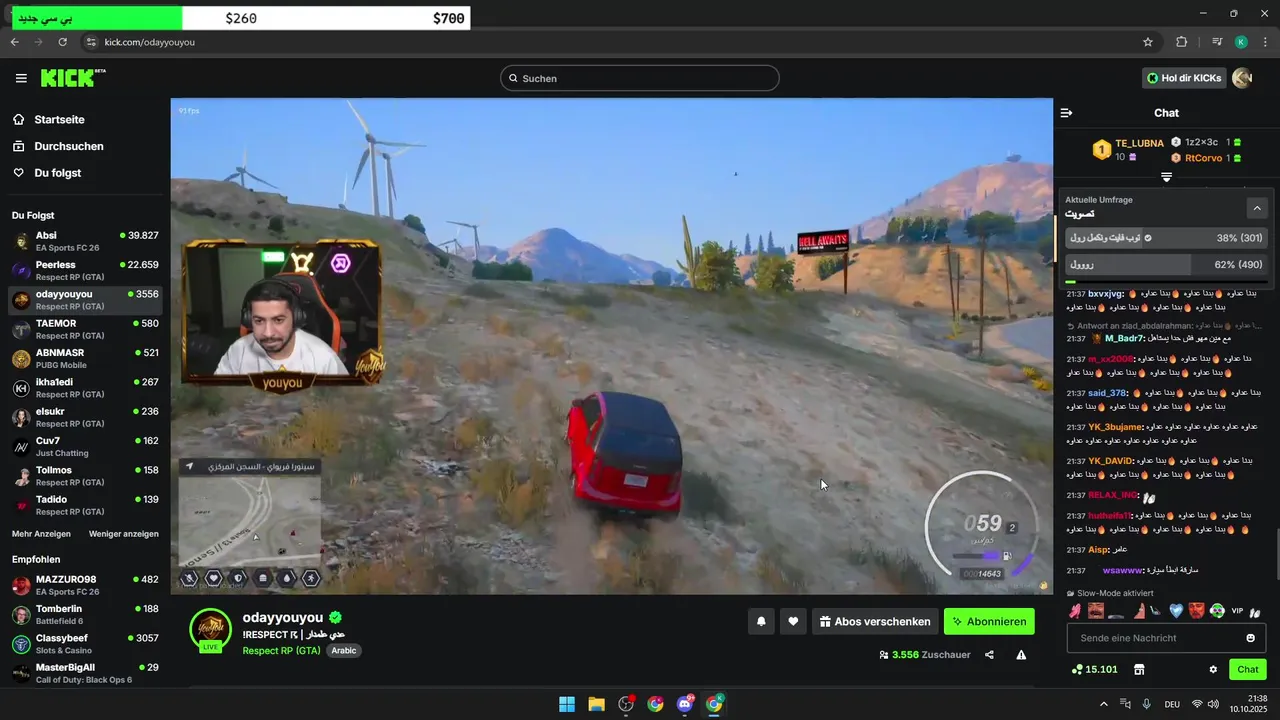Click the report warning triangle icon

point(1021,655)
